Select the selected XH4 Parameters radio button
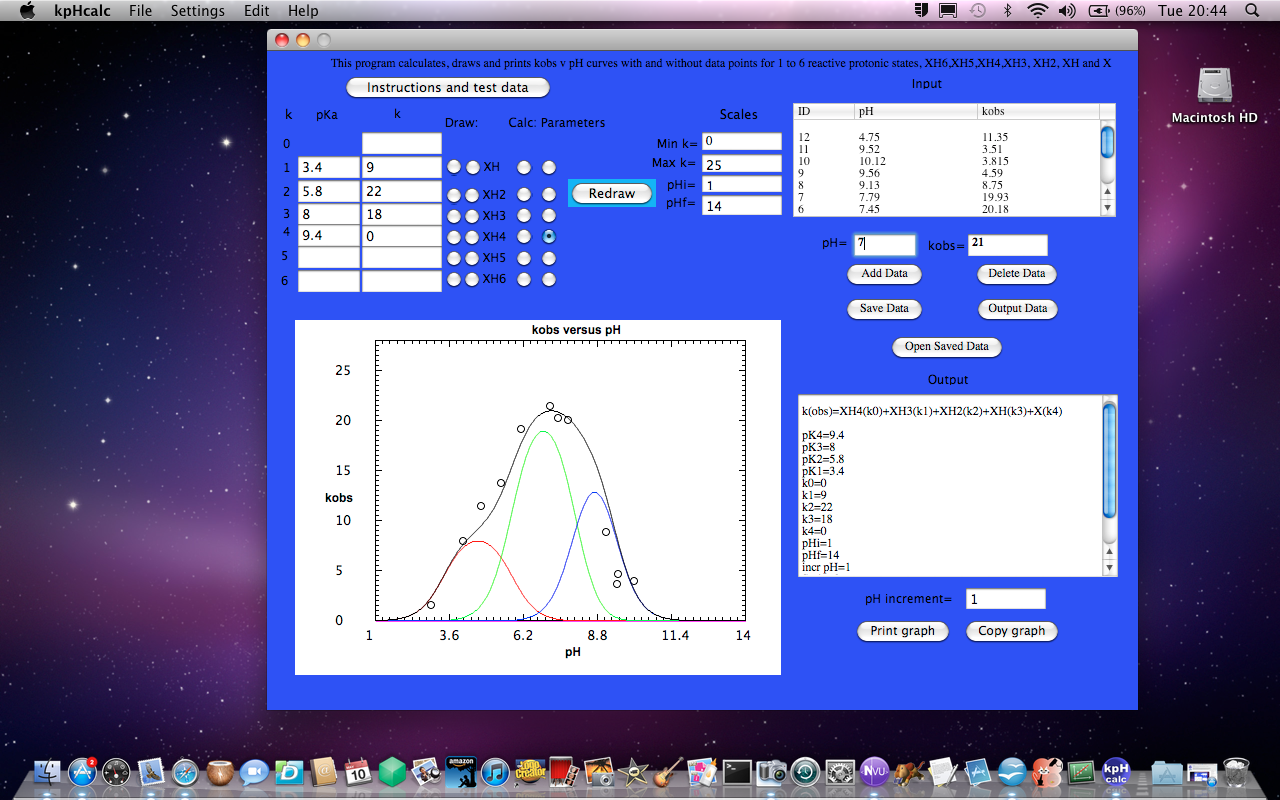This screenshot has height=800, width=1280. [549, 237]
